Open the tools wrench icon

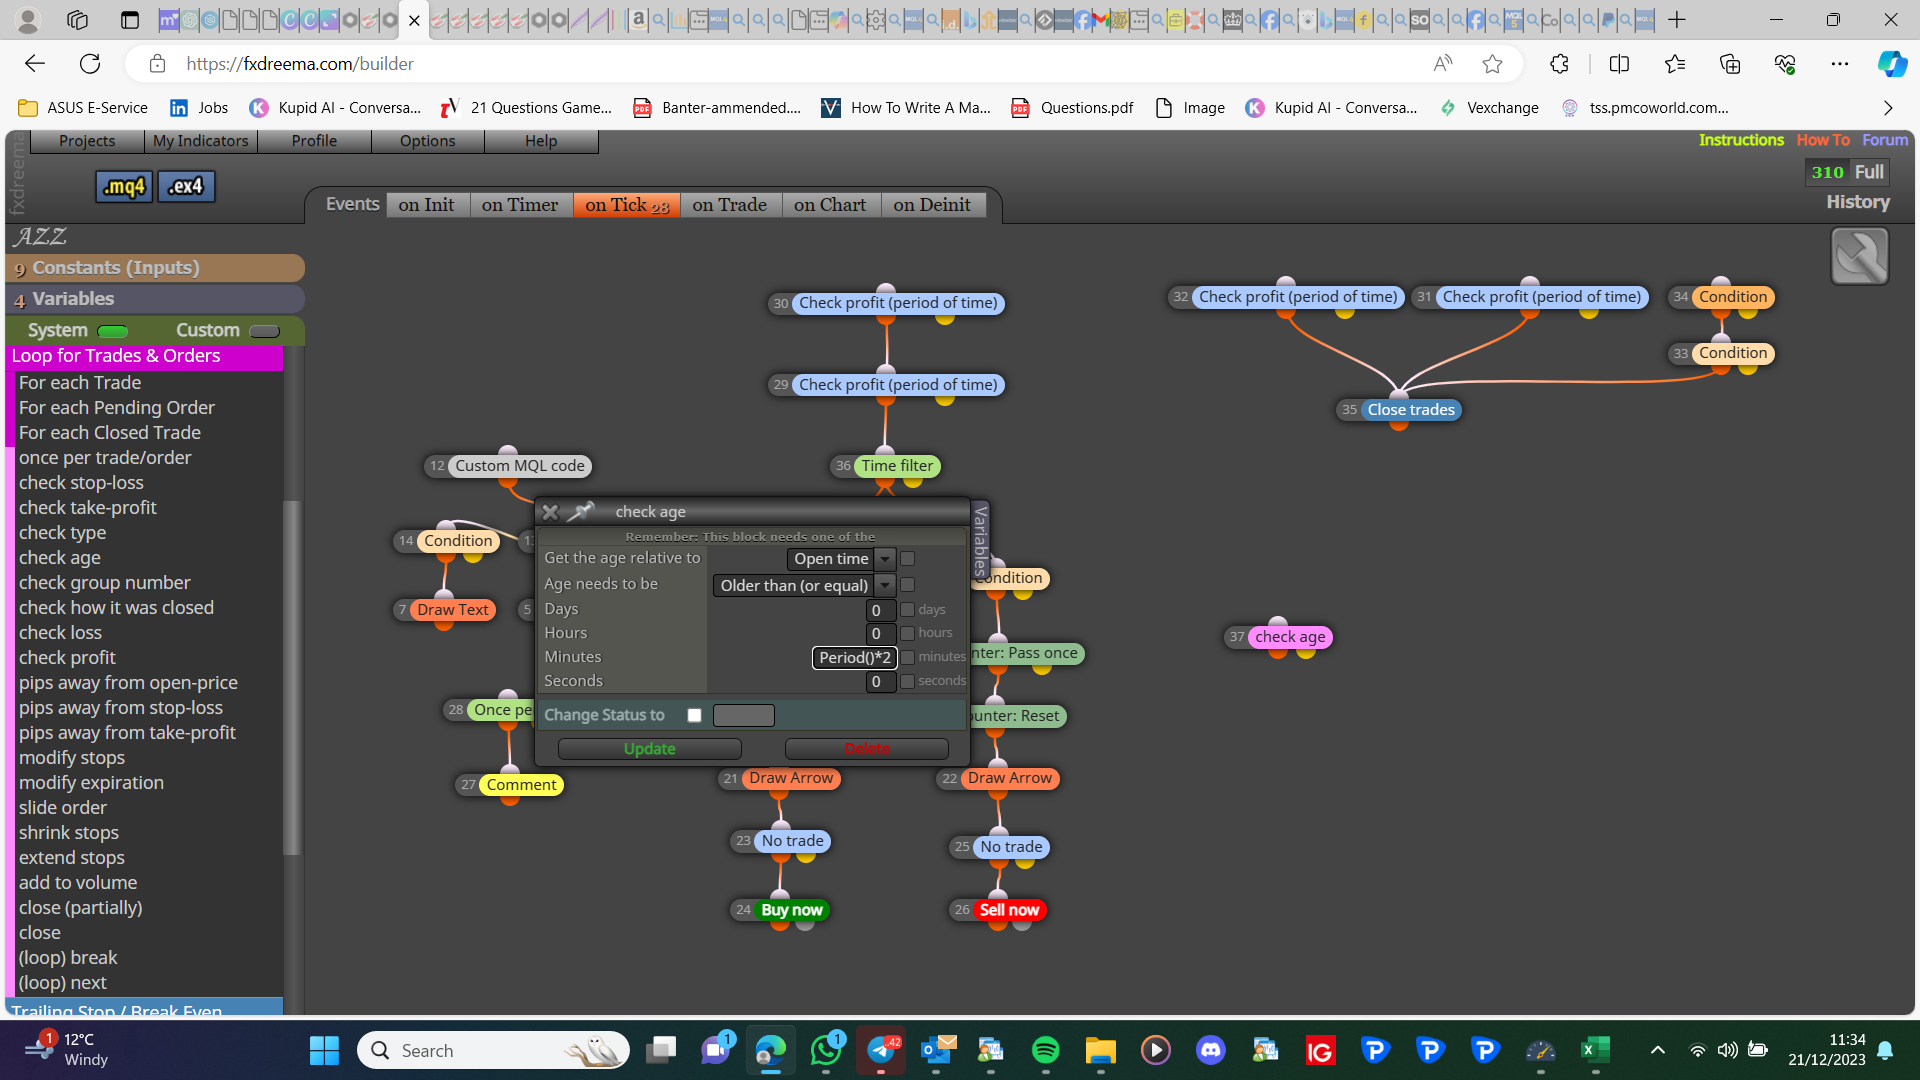(1860, 256)
